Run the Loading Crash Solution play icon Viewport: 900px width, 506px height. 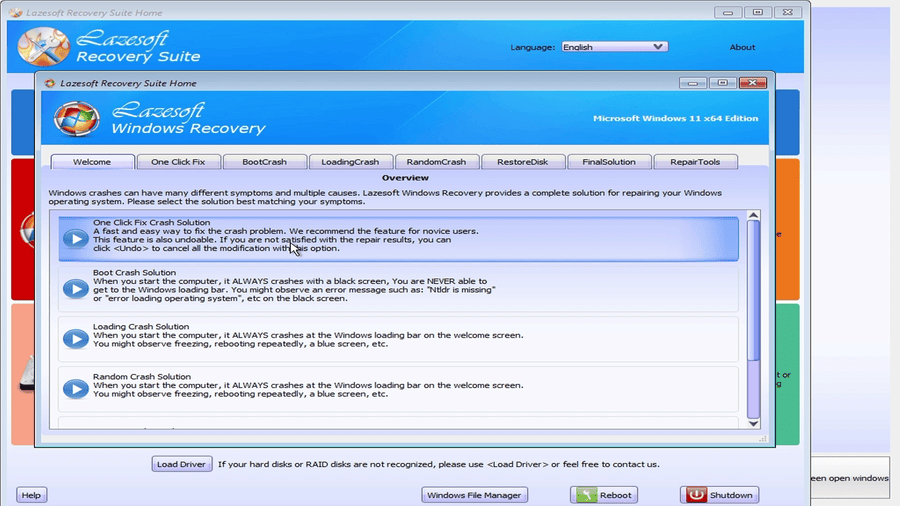coord(75,338)
